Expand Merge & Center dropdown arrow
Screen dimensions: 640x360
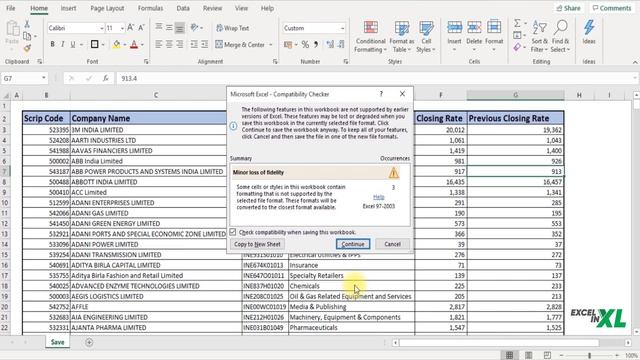pyautogui.click(x=270, y=44)
